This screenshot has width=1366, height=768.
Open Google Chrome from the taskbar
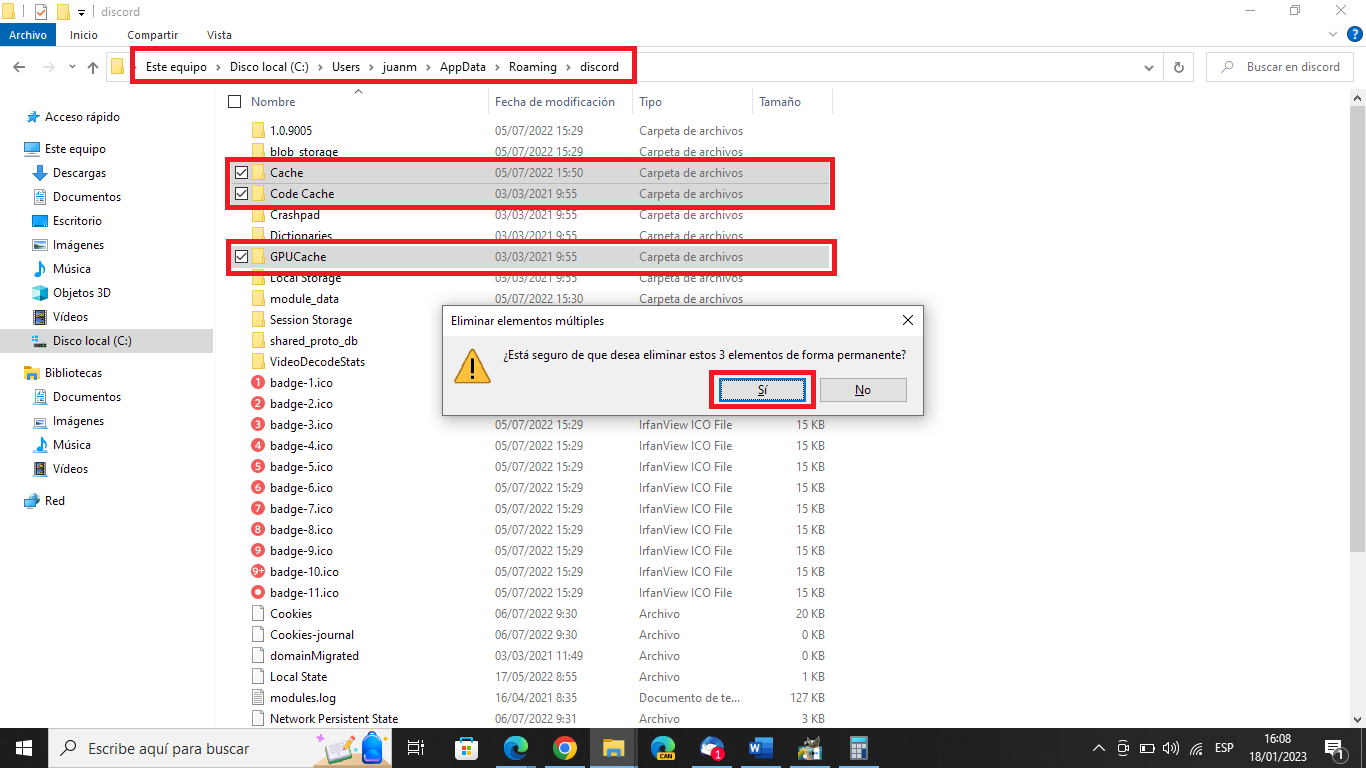tap(565, 747)
